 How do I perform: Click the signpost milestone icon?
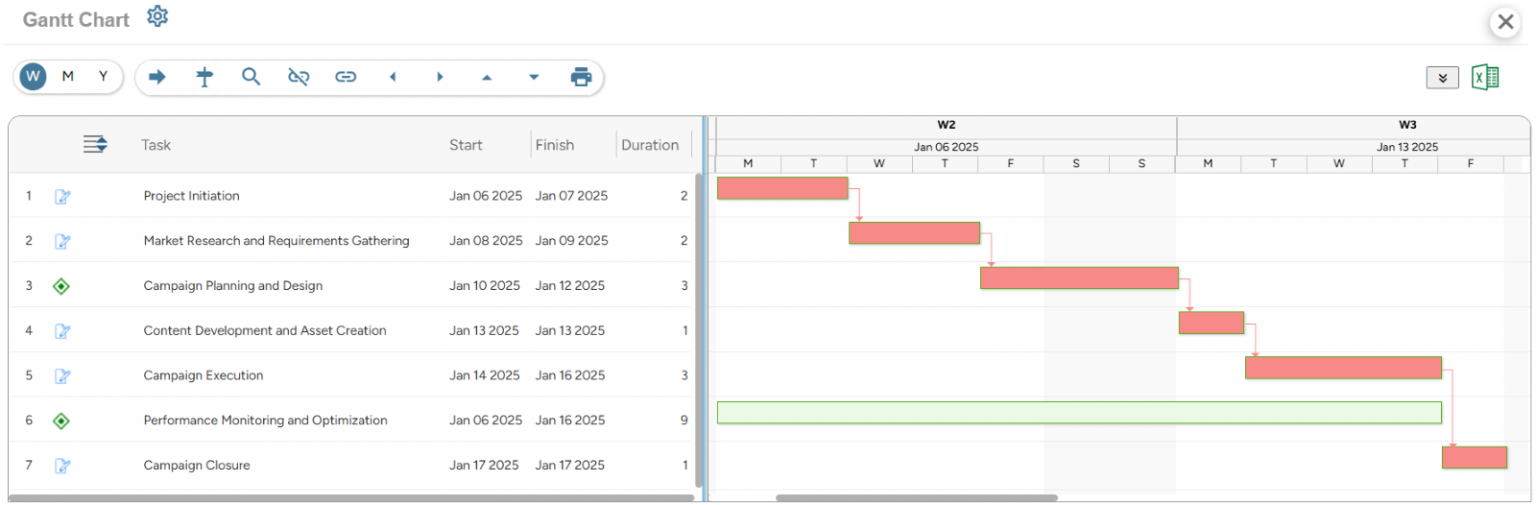coord(205,77)
